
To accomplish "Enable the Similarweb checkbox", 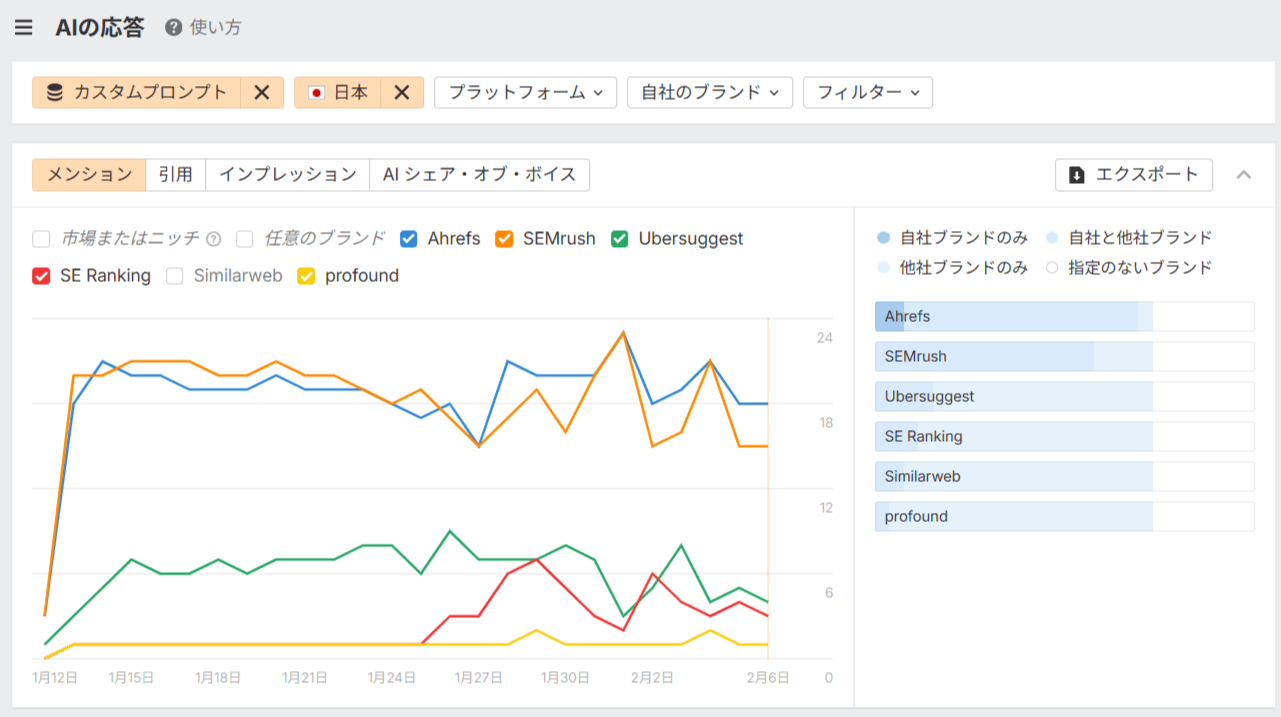I will 175,276.
